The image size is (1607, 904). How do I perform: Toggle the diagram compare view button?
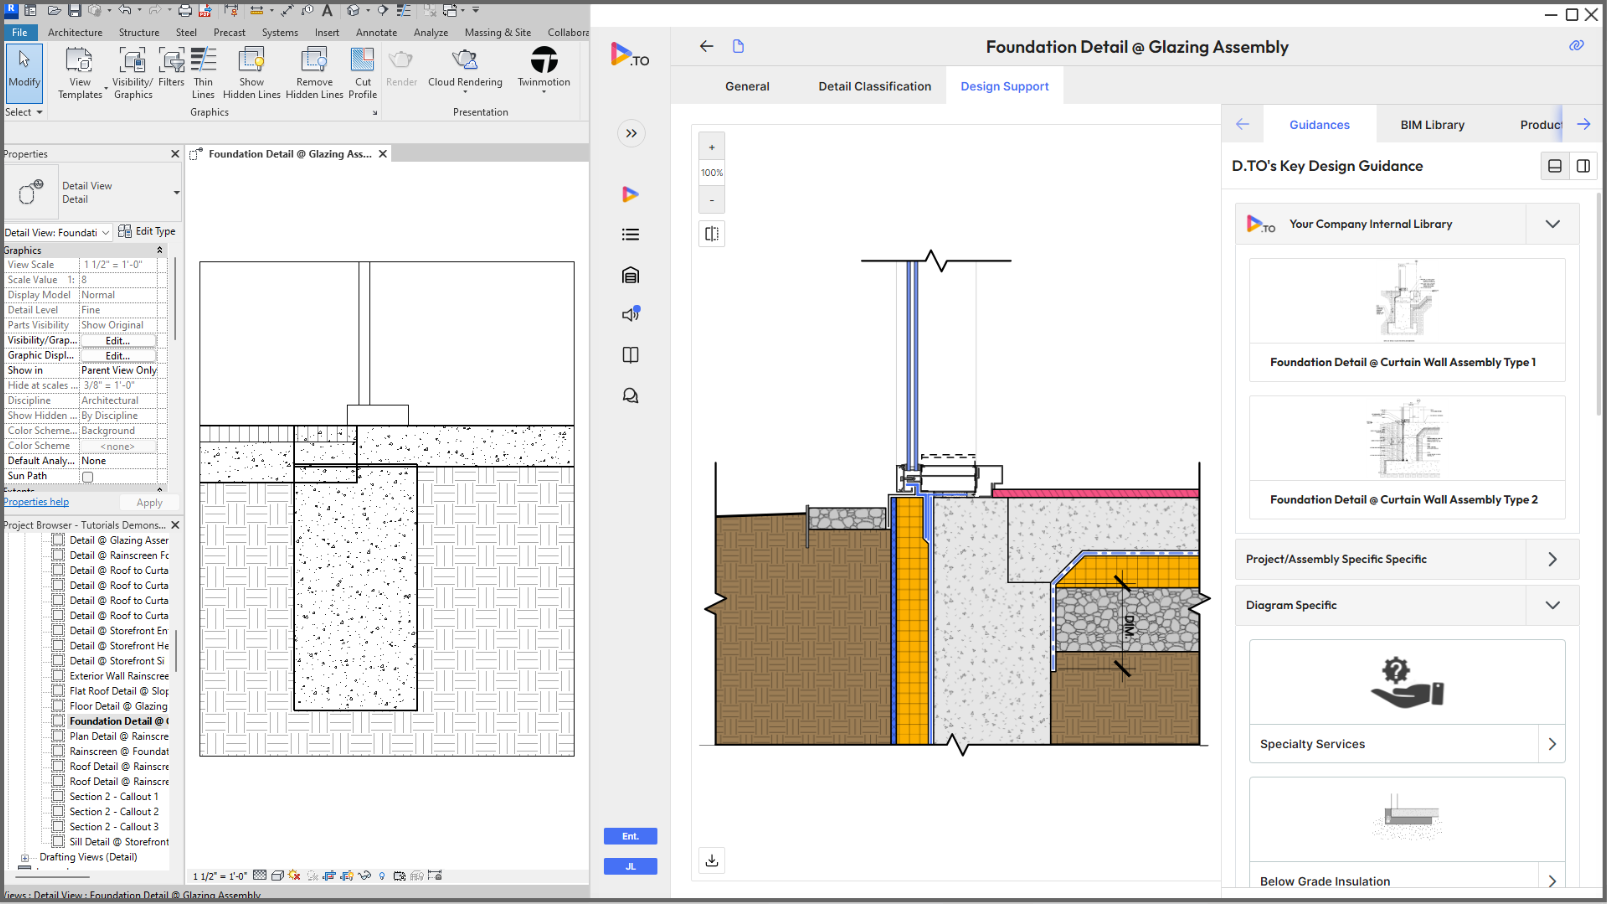point(712,234)
